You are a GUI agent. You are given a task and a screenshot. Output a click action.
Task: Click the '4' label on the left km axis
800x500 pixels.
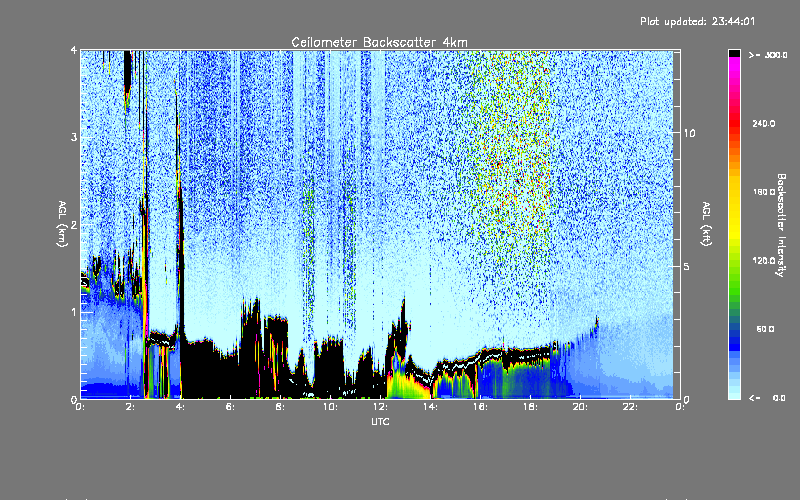point(74,51)
